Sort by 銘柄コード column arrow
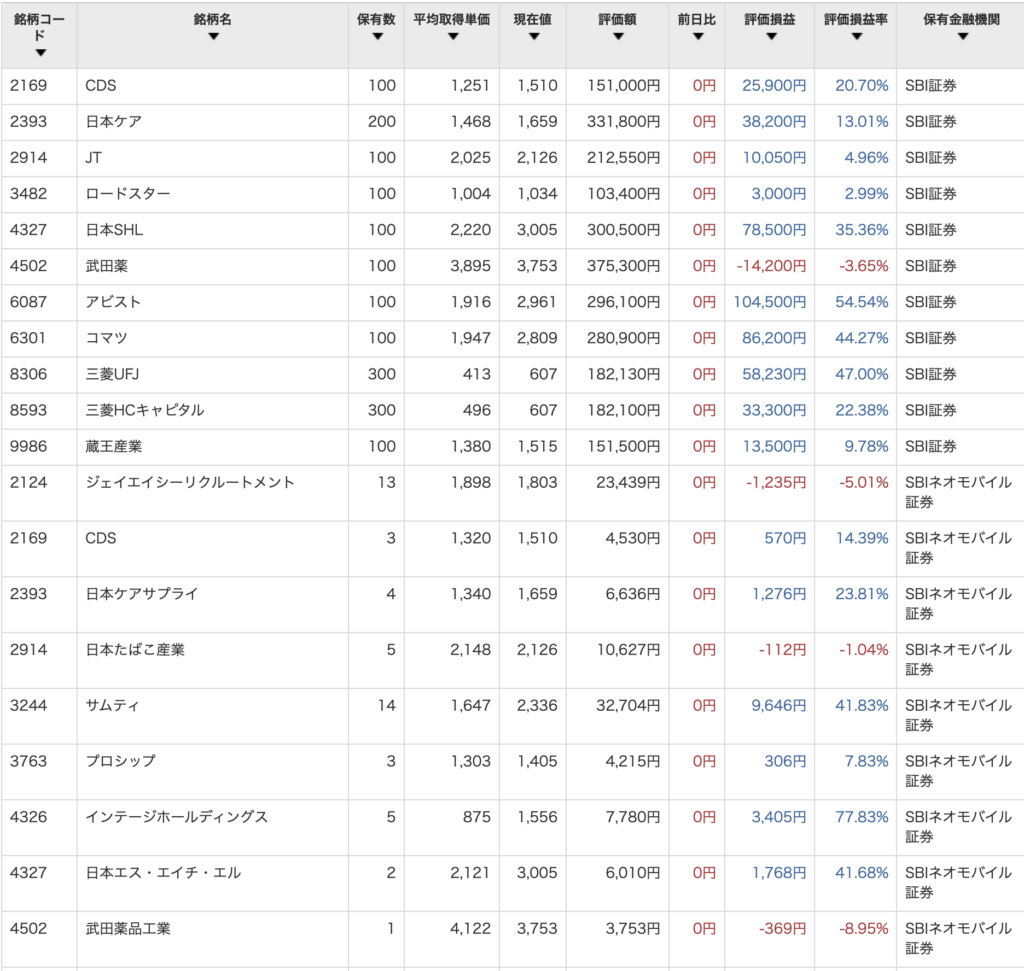 pos(40,52)
